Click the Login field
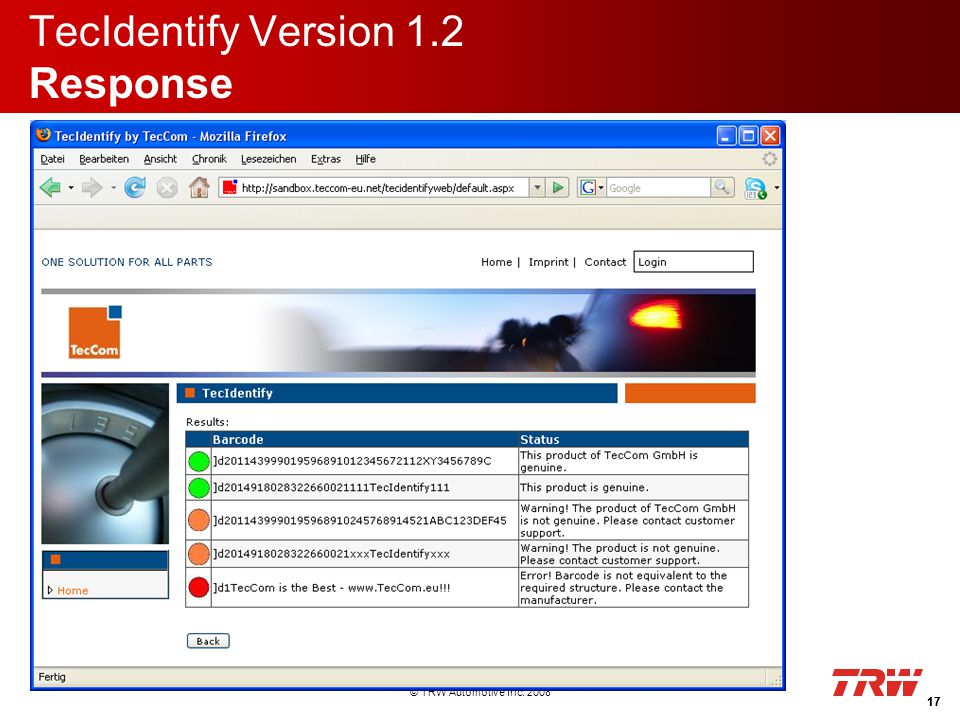This screenshot has height=720, width=960. (694, 262)
